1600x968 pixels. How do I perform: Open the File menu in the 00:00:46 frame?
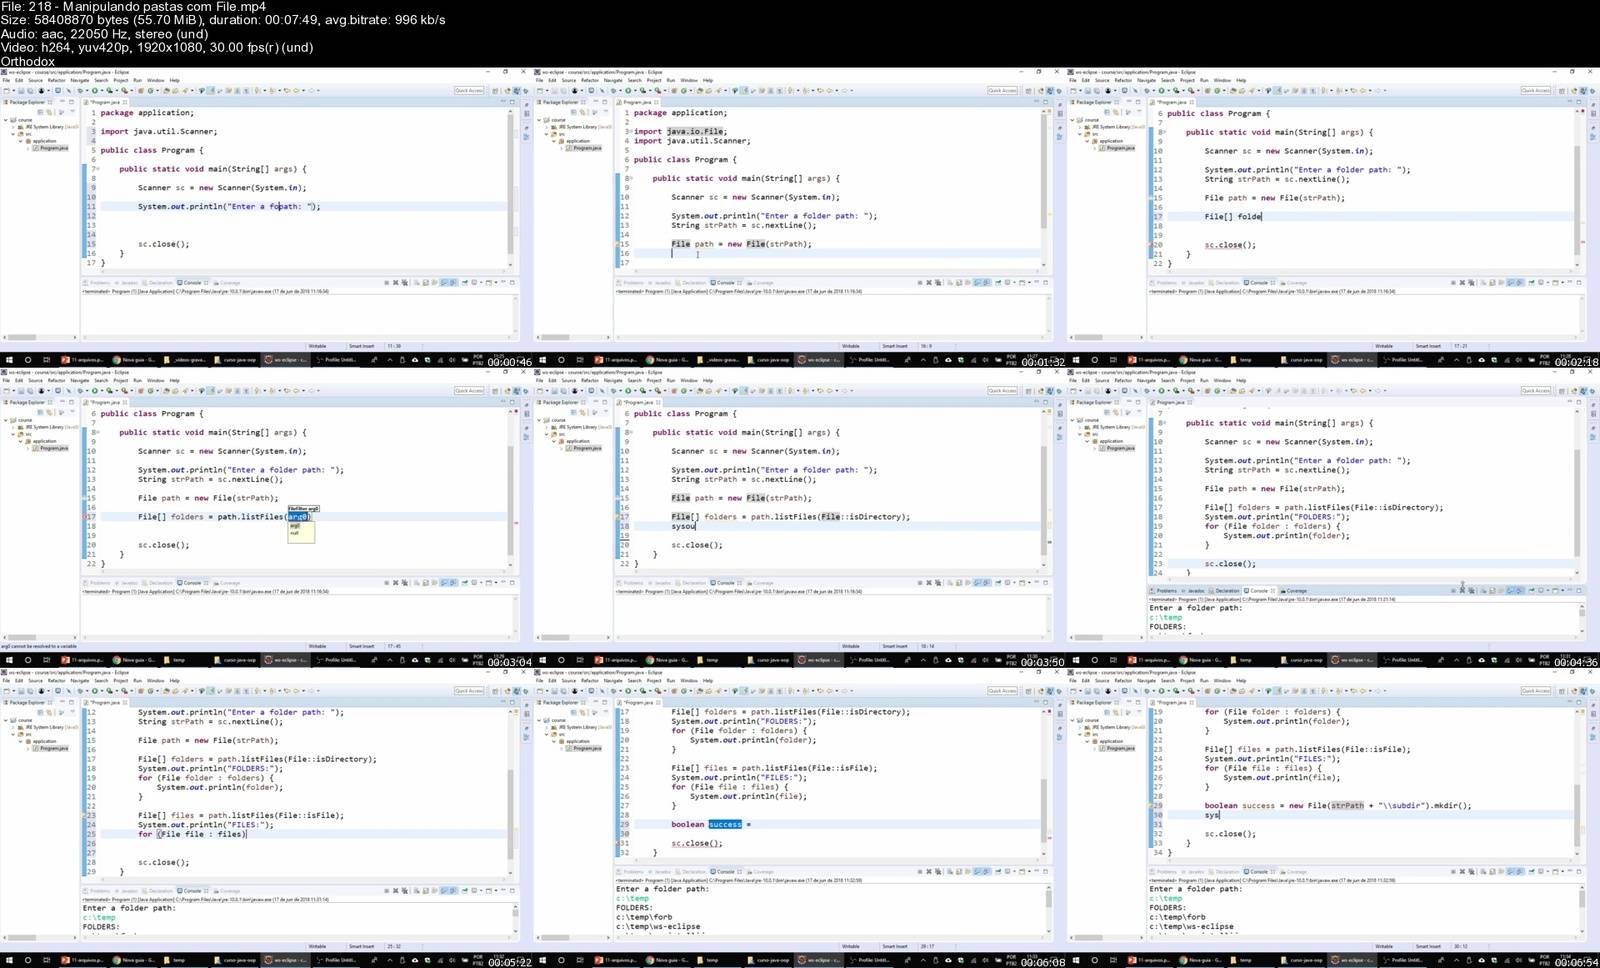6,80
